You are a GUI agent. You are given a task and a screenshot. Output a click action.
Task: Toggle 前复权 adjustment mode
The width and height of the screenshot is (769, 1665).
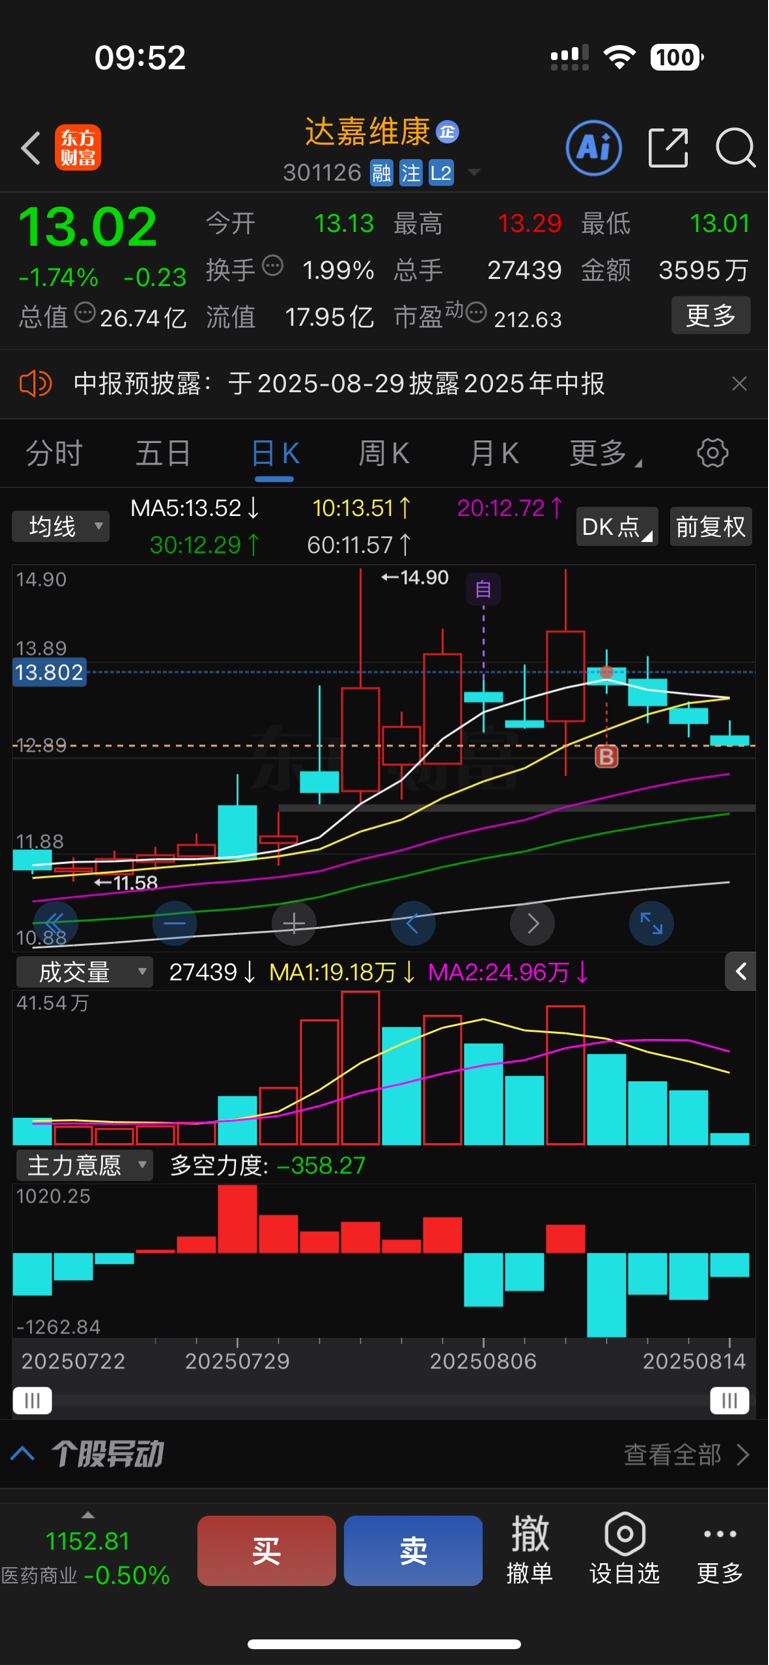pos(711,526)
